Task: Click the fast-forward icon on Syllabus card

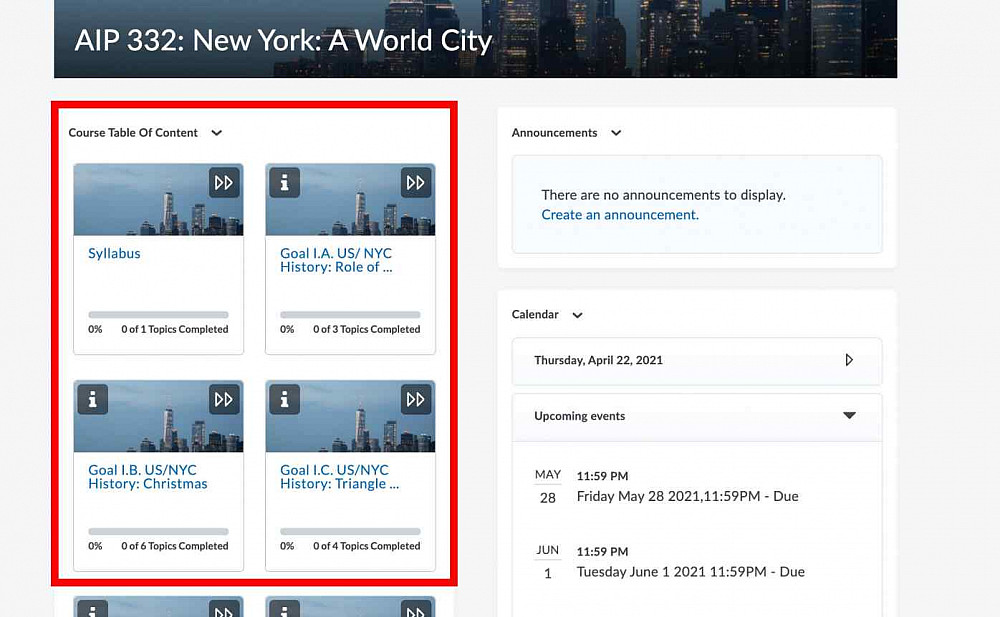Action: click(224, 182)
